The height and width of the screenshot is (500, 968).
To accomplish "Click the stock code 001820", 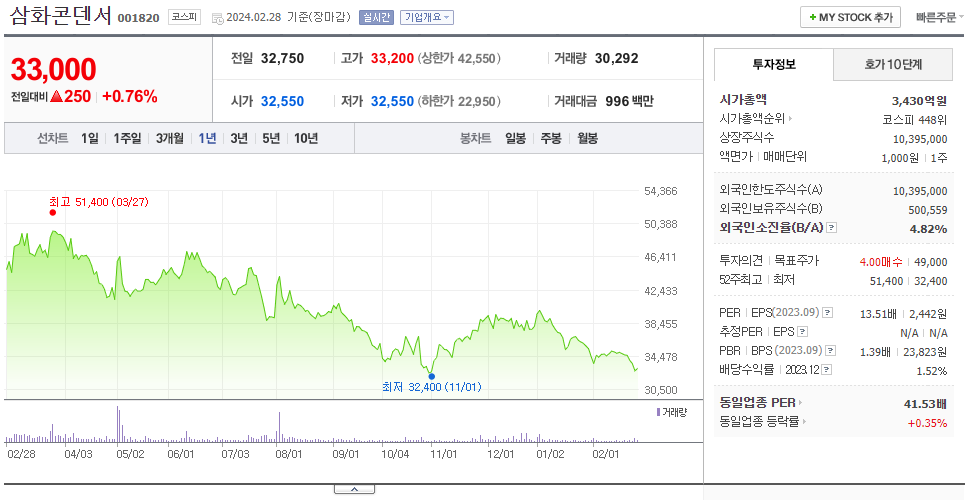I will pos(140,17).
